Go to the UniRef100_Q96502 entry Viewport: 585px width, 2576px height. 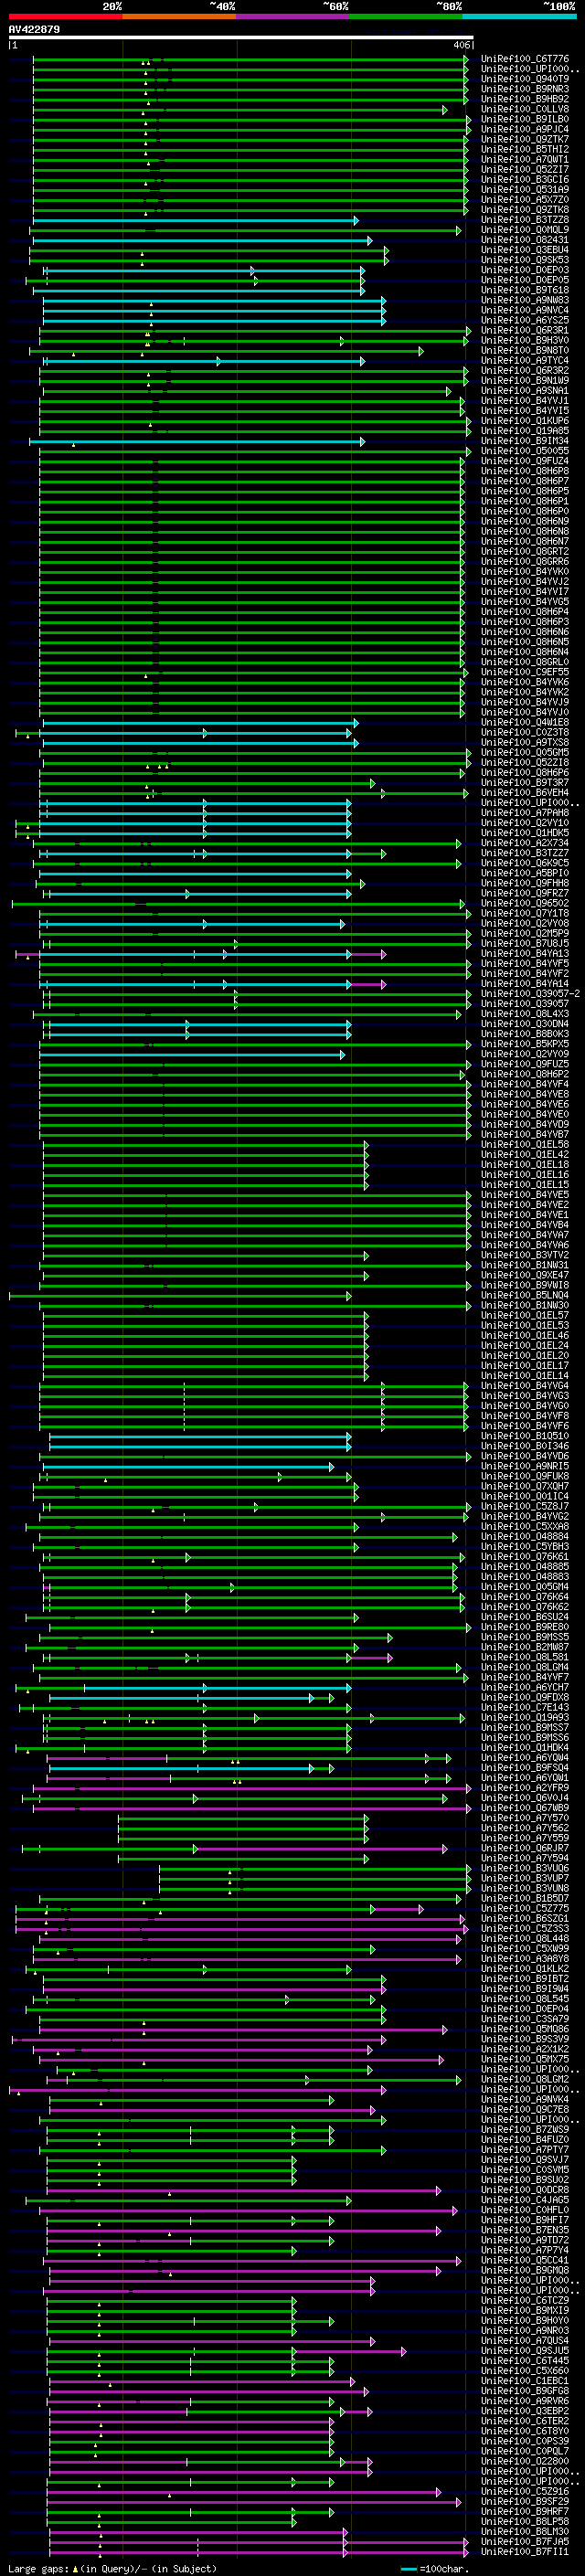point(525,903)
